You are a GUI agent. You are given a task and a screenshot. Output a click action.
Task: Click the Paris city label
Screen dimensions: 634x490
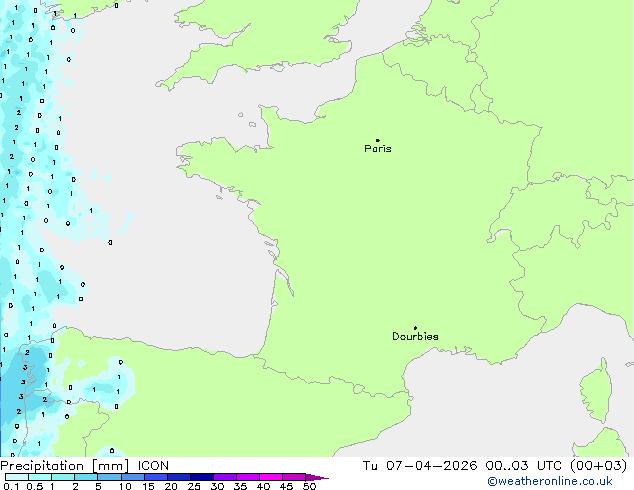pyautogui.click(x=378, y=149)
